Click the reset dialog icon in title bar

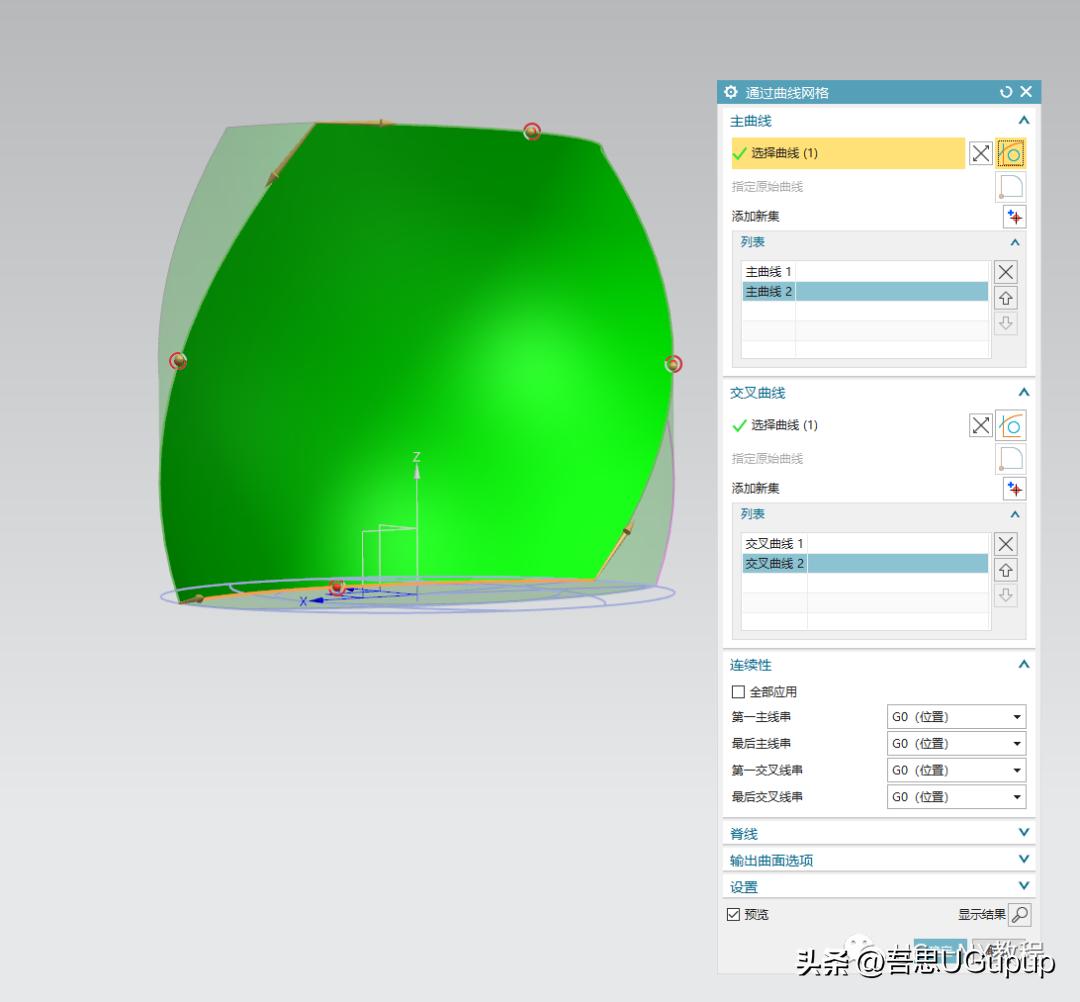1006,92
